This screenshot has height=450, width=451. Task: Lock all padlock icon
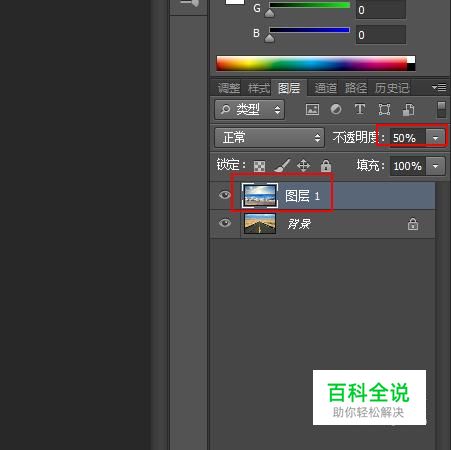tap(326, 165)
